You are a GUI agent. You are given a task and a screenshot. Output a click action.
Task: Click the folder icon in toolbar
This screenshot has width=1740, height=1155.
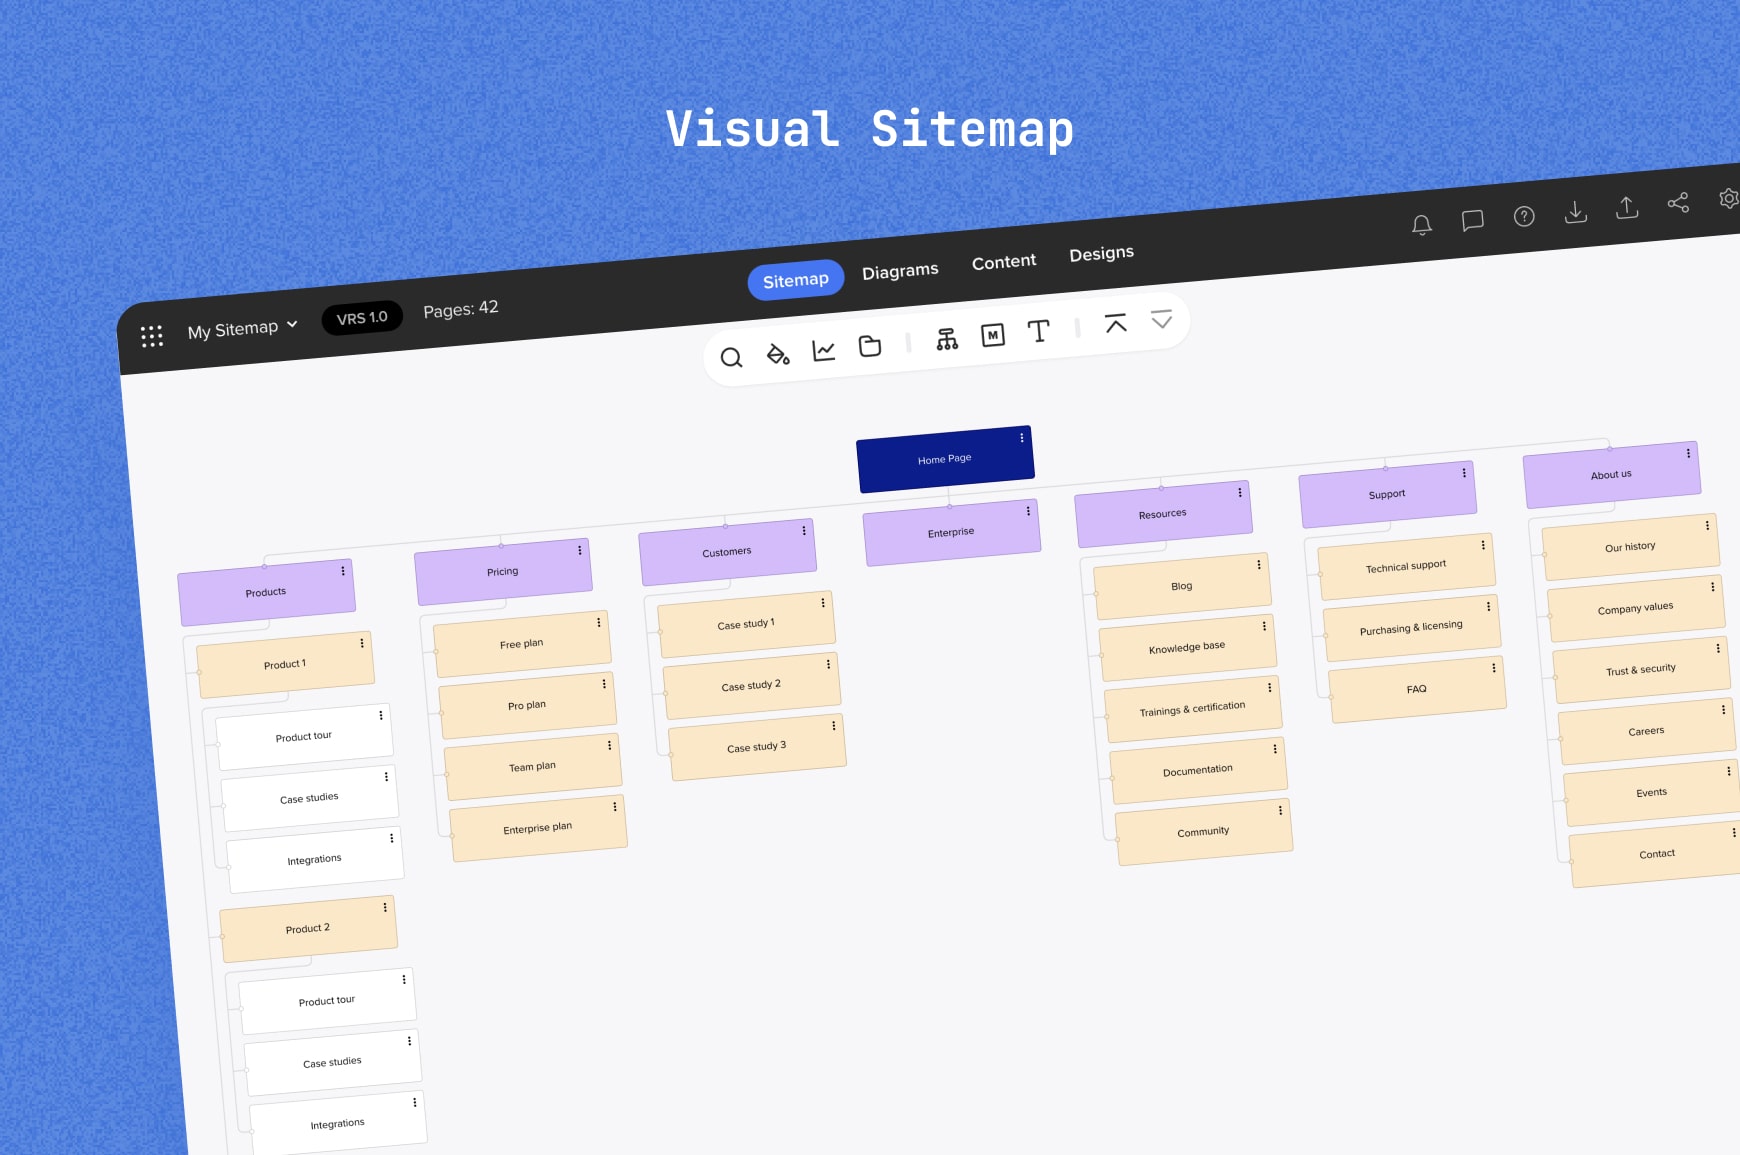pos(870,346)
